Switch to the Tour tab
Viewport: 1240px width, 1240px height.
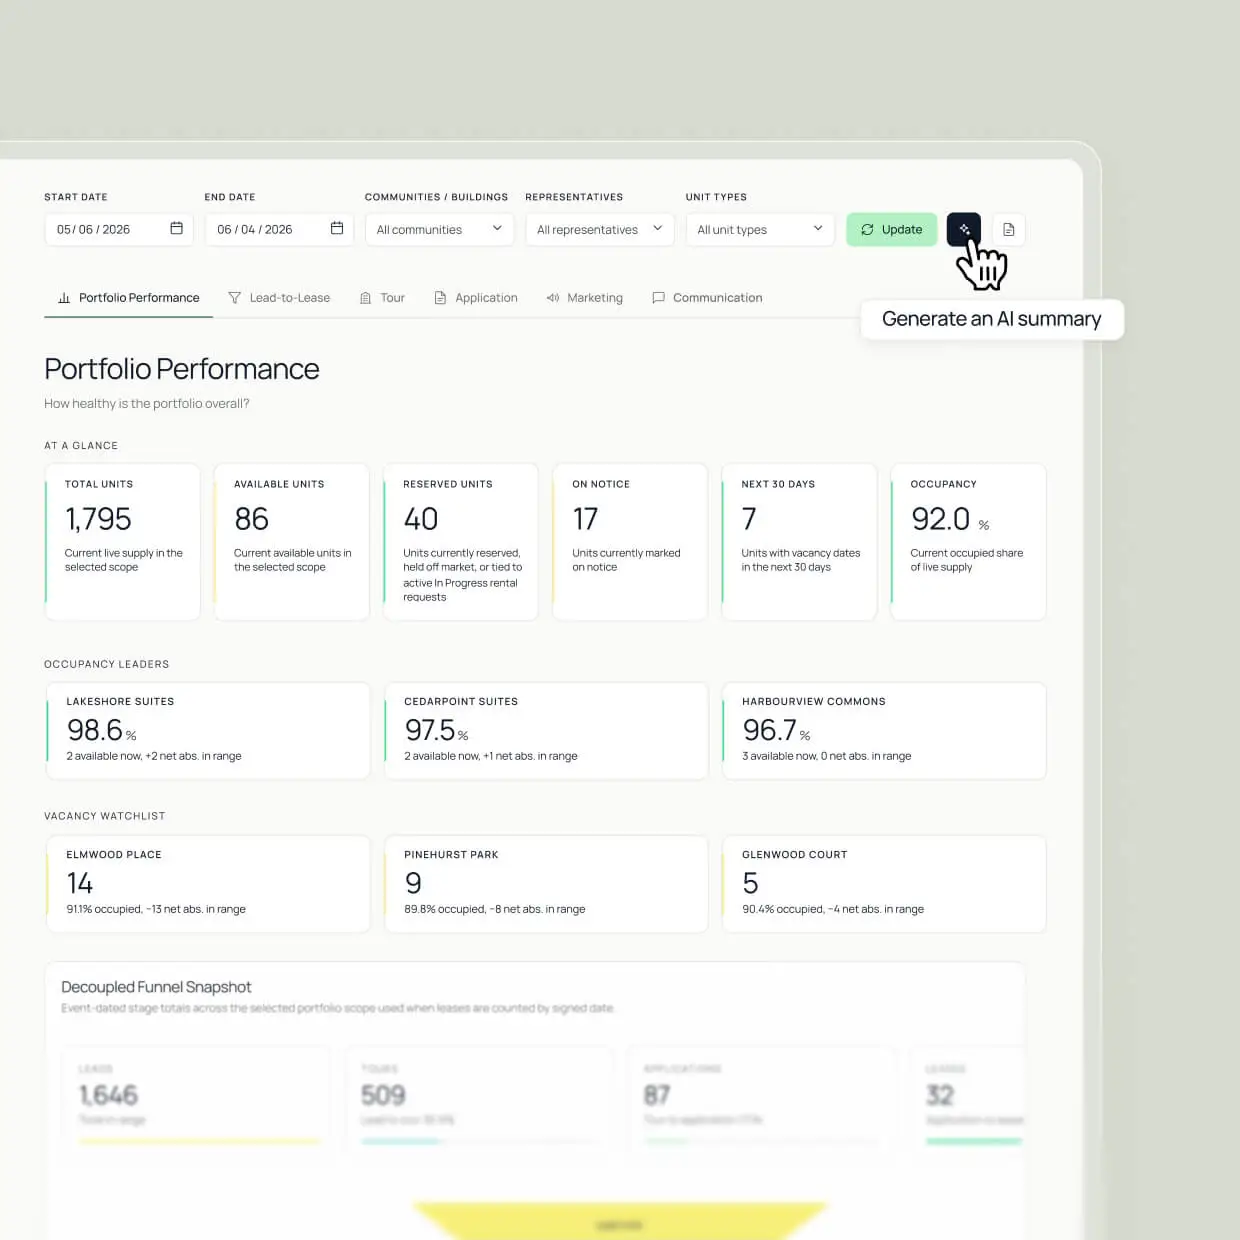[x=382, y=298]
